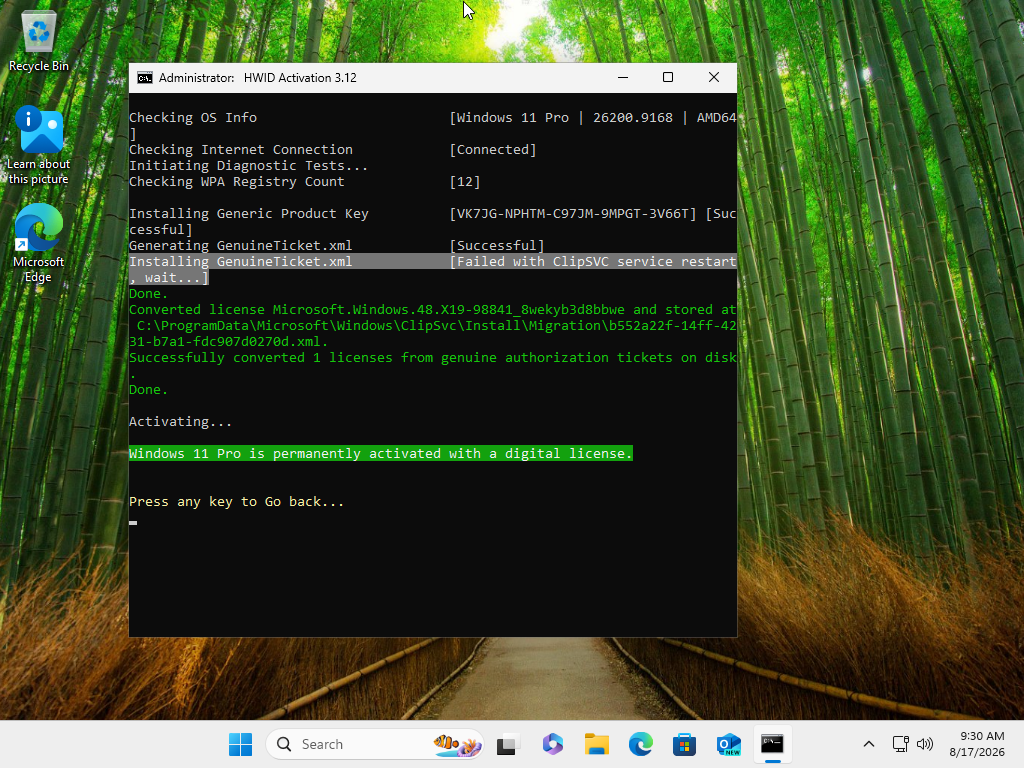The width and height of the screenshot is (1024, 768).
Task: Open Microsoft Store from the taskbar
Action: 684,744
